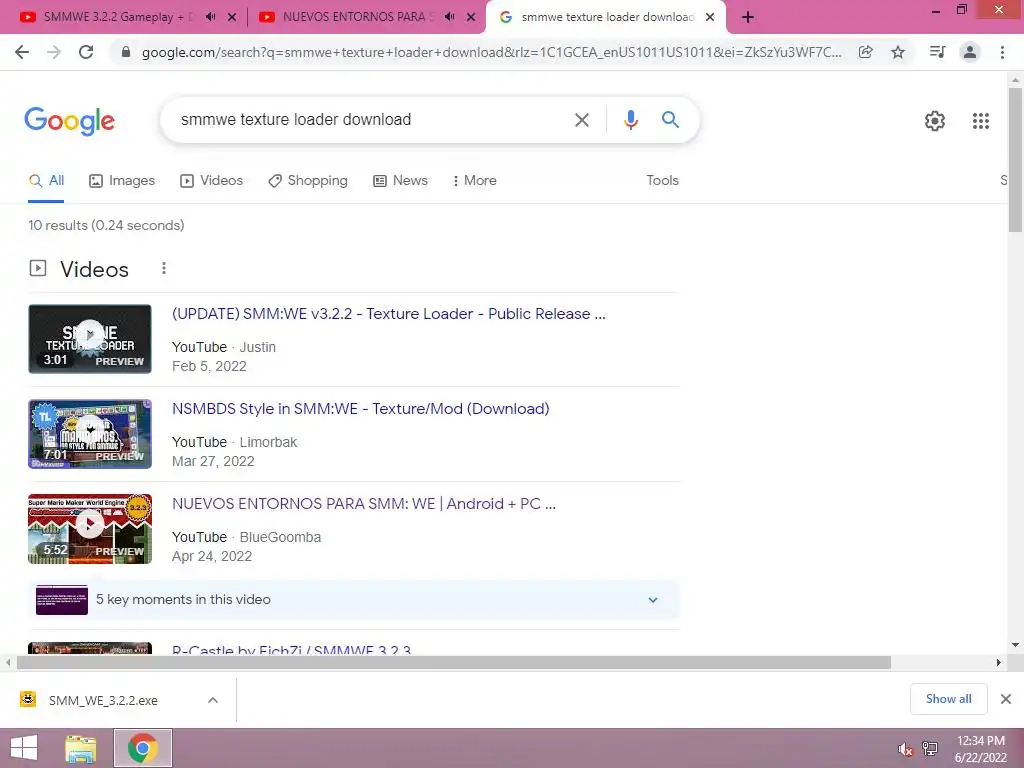
Task: Click inside the Google search input field
Action: tap(372, 120)
